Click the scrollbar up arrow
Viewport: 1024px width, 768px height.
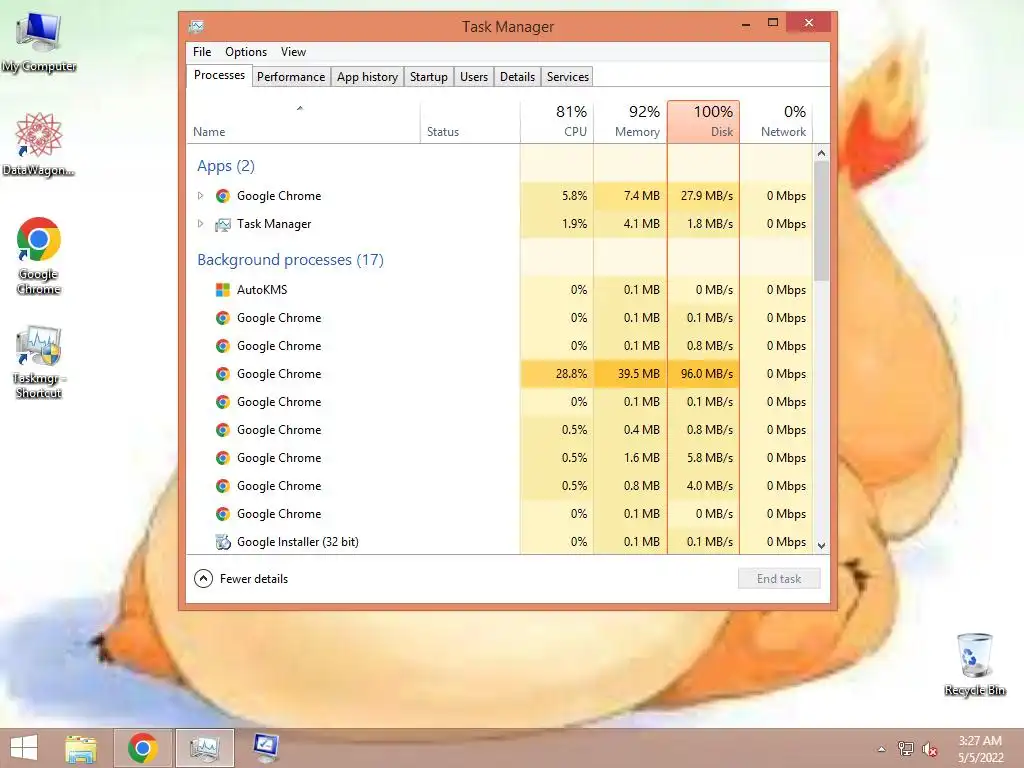(822, 153)
